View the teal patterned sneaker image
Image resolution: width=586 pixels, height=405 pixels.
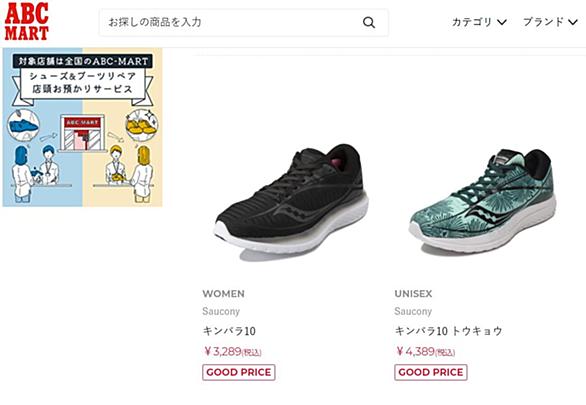coord(482,202)
